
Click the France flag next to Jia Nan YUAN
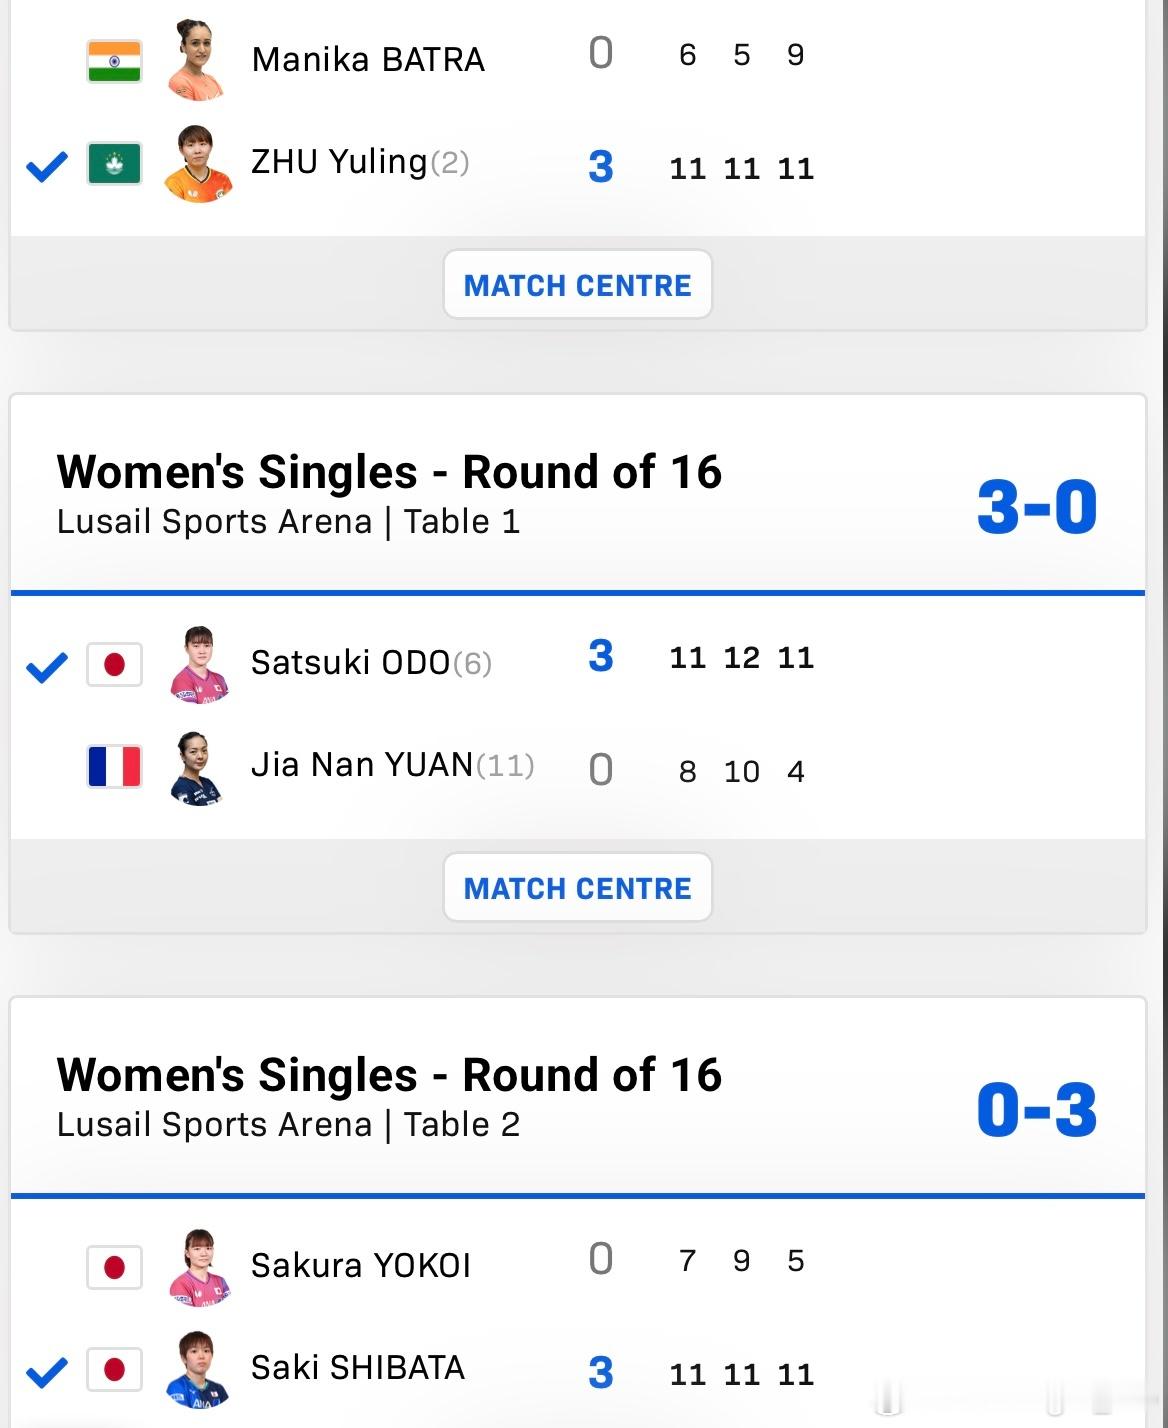[x=114, y=766]
